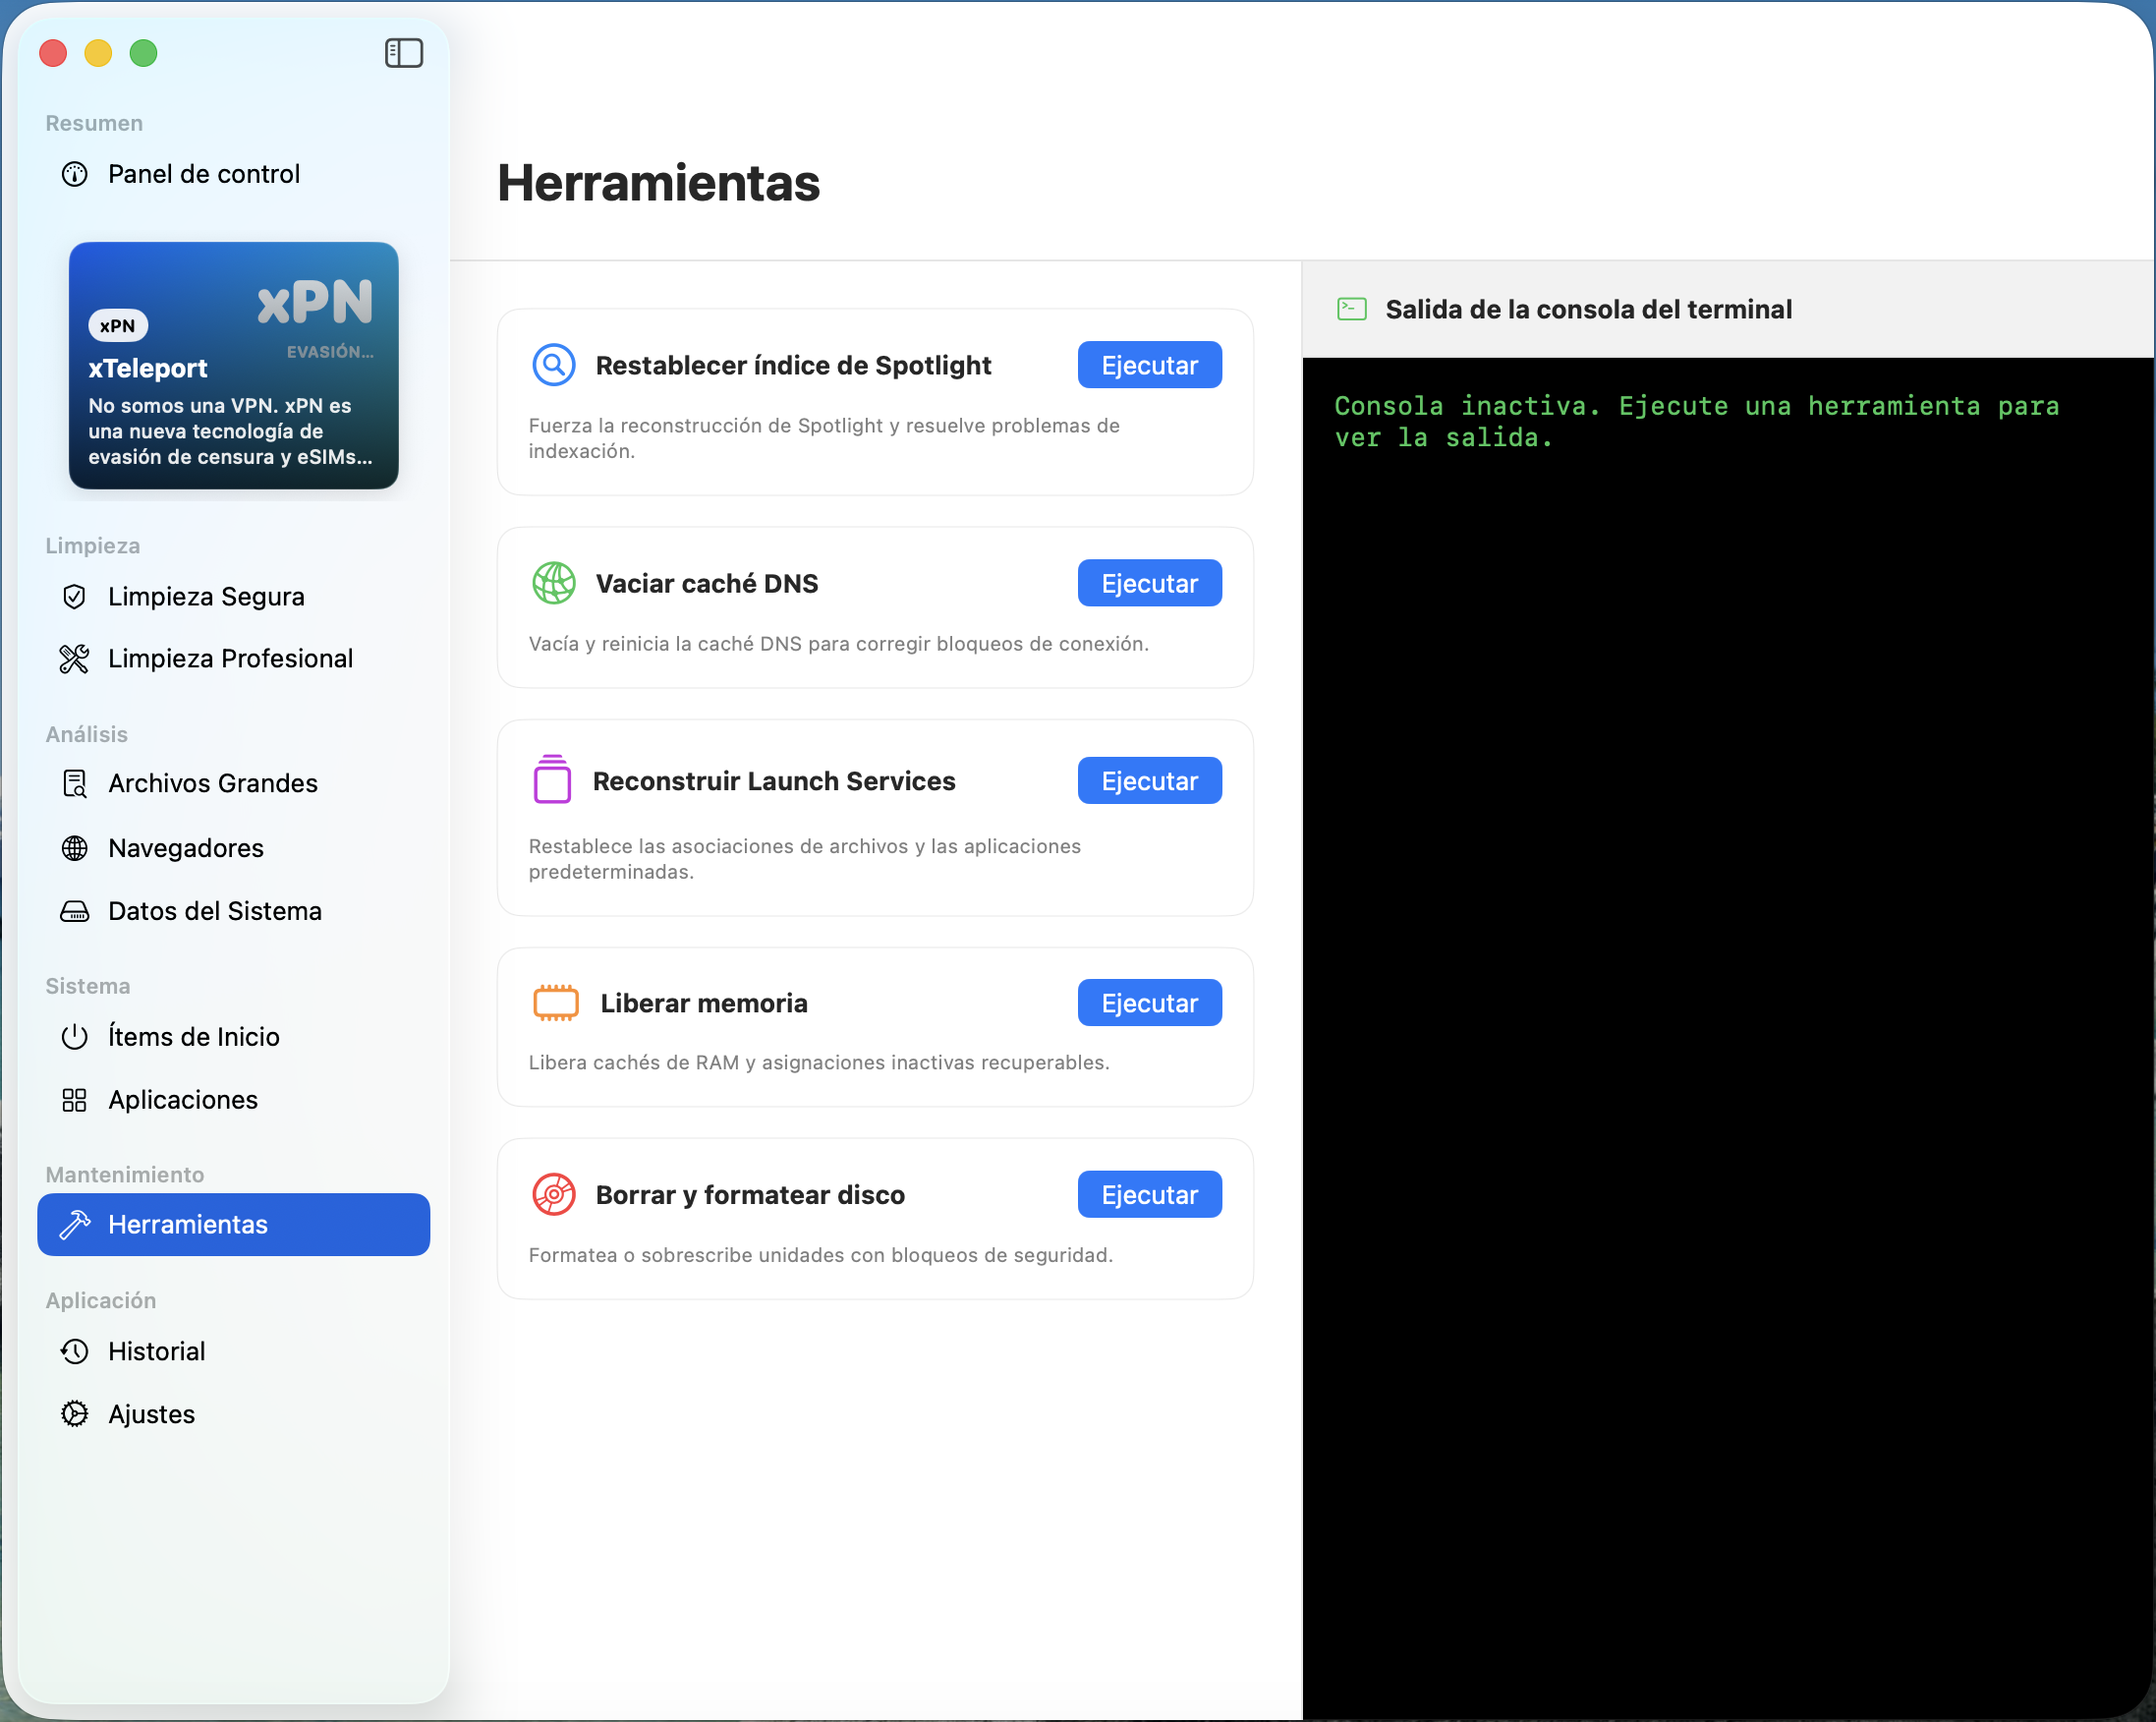Click the Navegadores globe icon
This screenshot has height=1722, width=2156.
tap(75, 848)
